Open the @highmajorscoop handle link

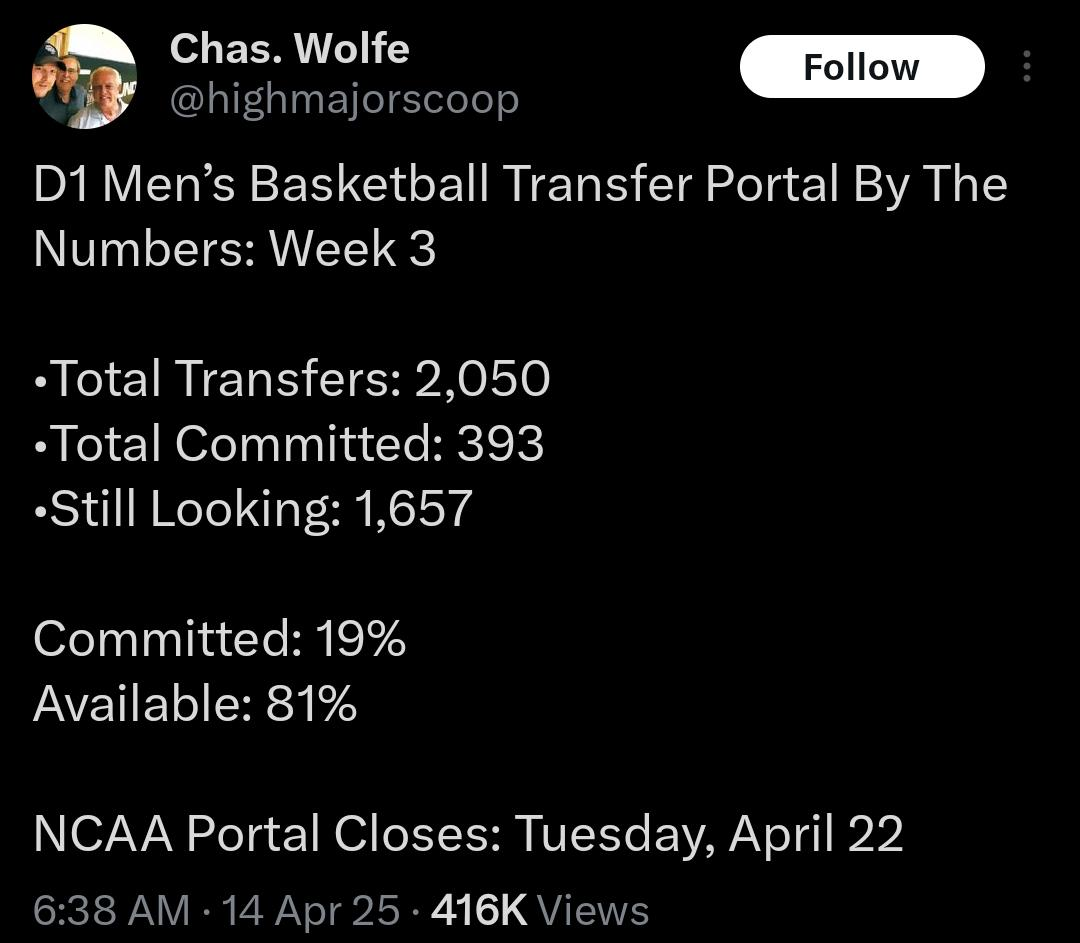pos(344,99)
